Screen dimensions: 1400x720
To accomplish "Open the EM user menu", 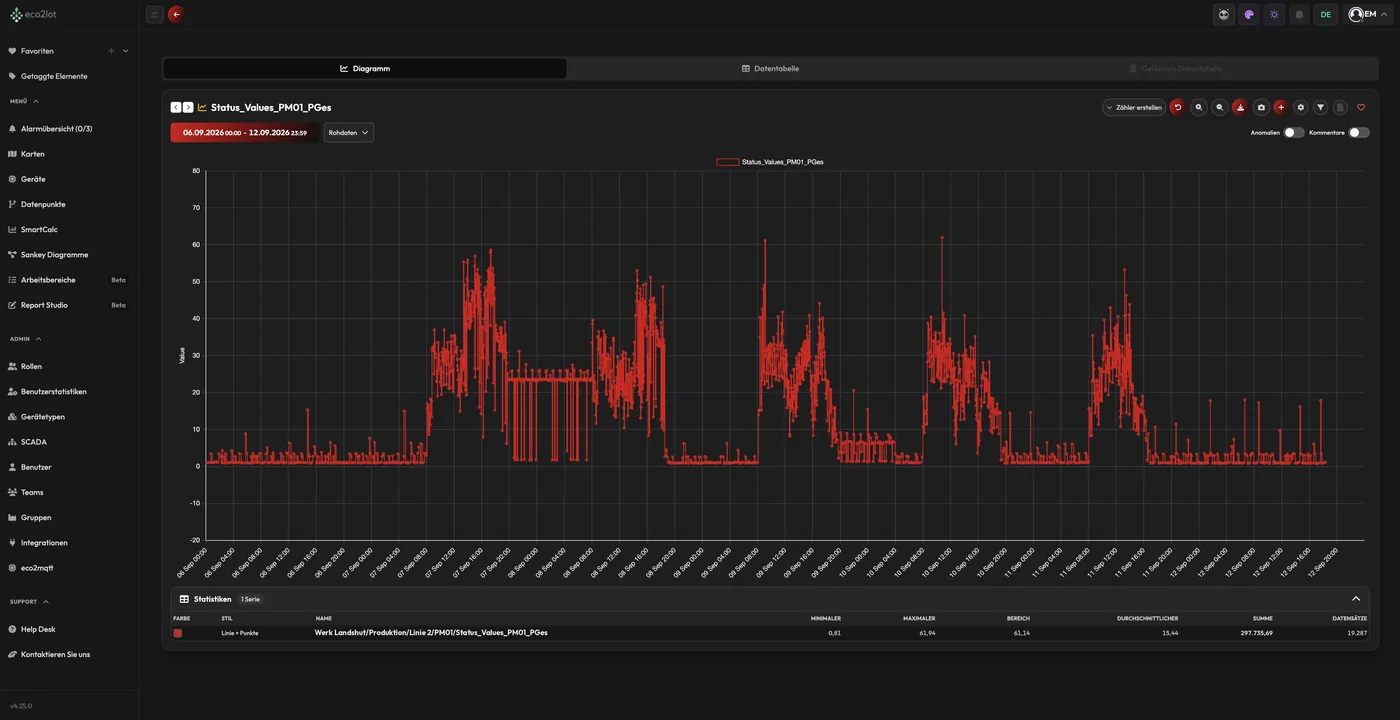I will 1368,14.
